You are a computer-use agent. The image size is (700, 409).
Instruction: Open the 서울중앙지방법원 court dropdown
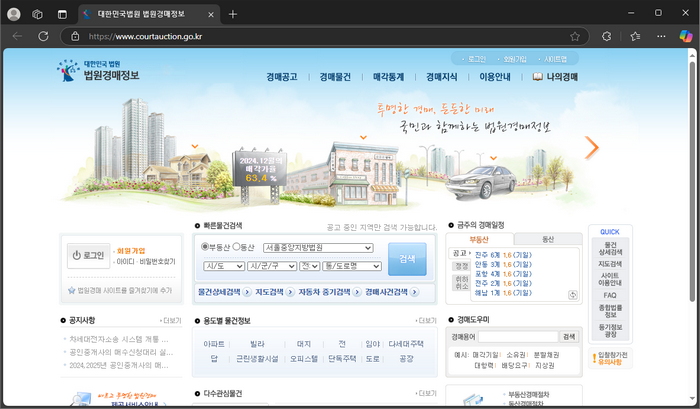click(x=317, y=248)
